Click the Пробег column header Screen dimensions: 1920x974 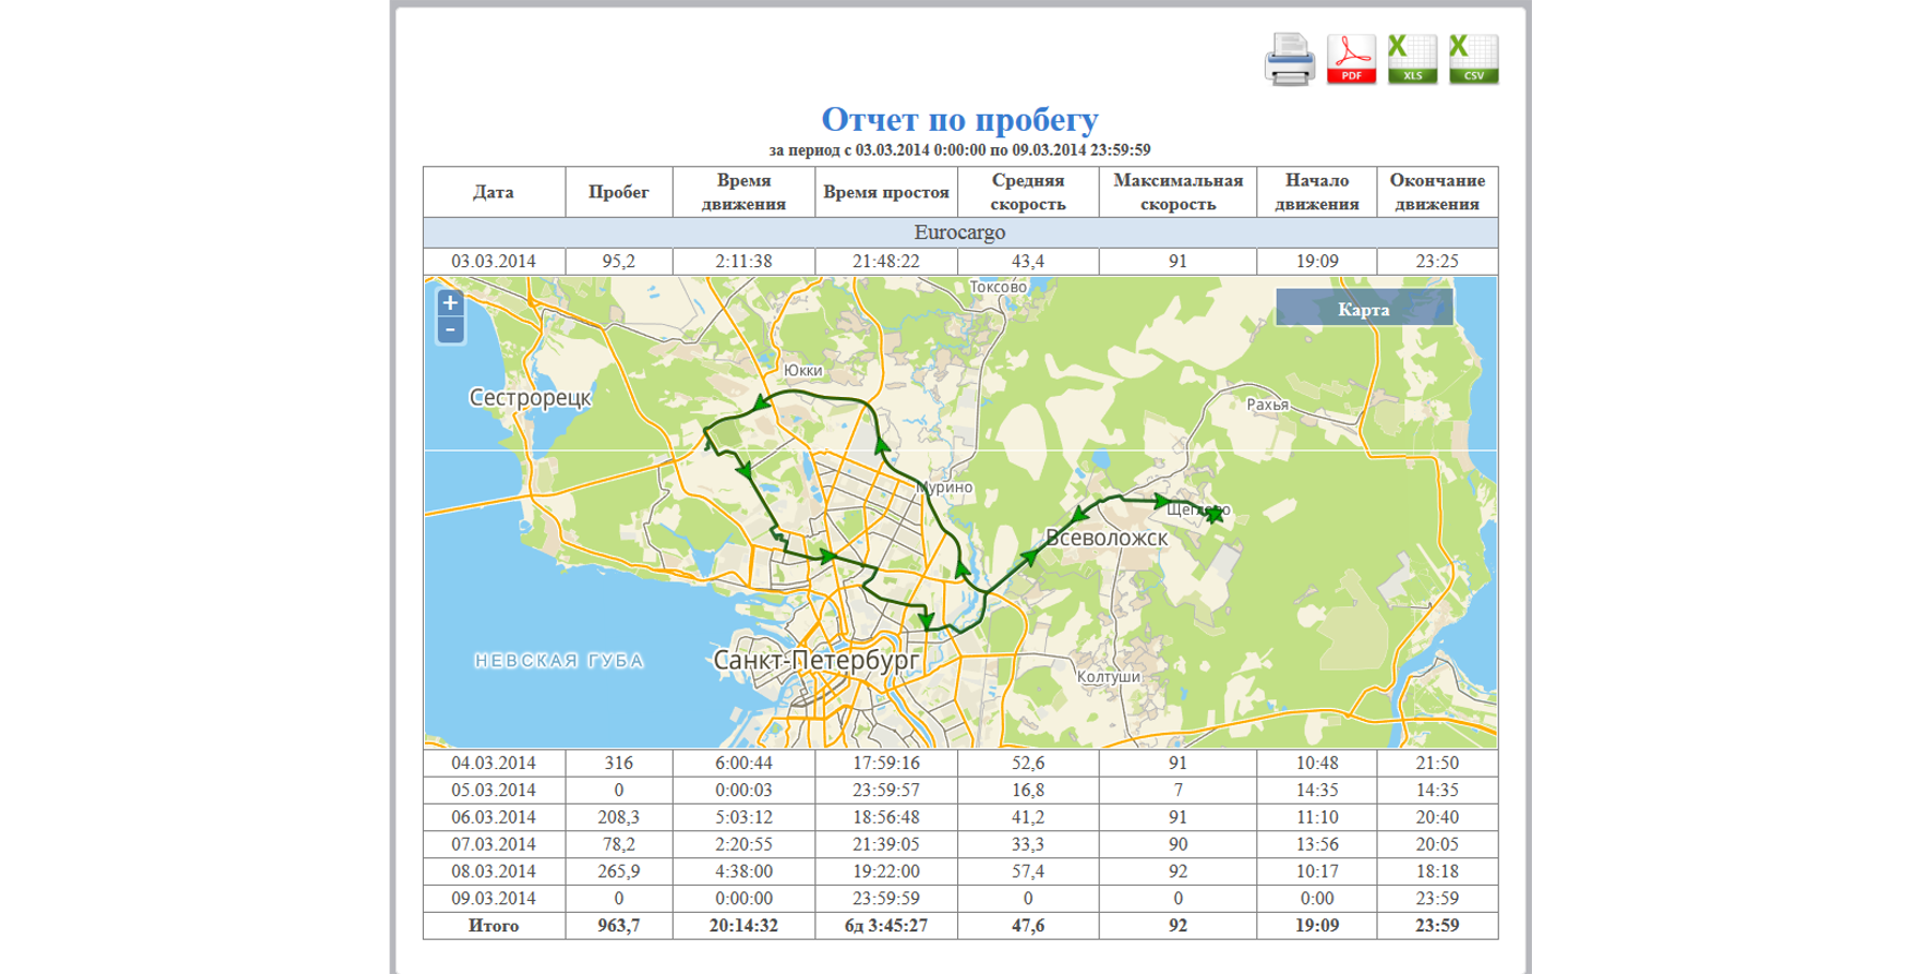(x=618, y=192)
